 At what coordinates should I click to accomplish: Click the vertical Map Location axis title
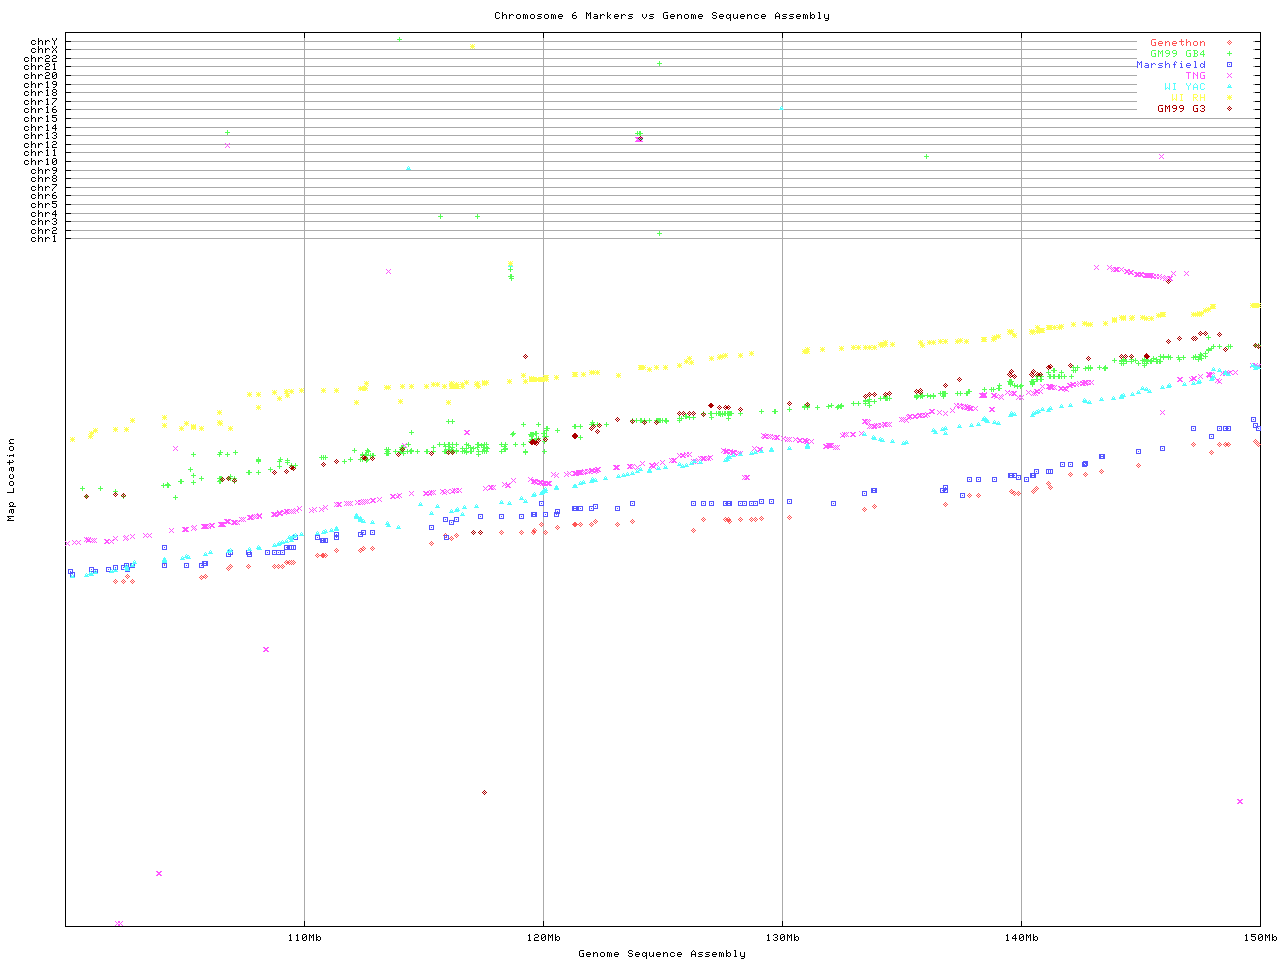point(12,479)
